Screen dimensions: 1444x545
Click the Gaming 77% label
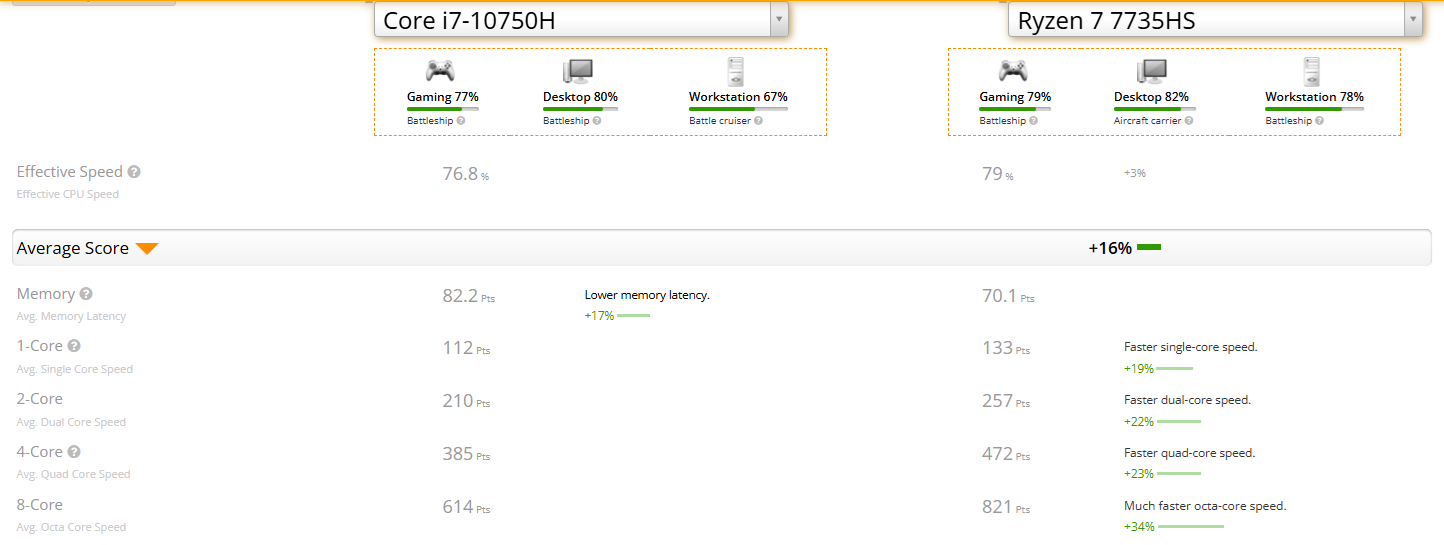pos(443,97)
